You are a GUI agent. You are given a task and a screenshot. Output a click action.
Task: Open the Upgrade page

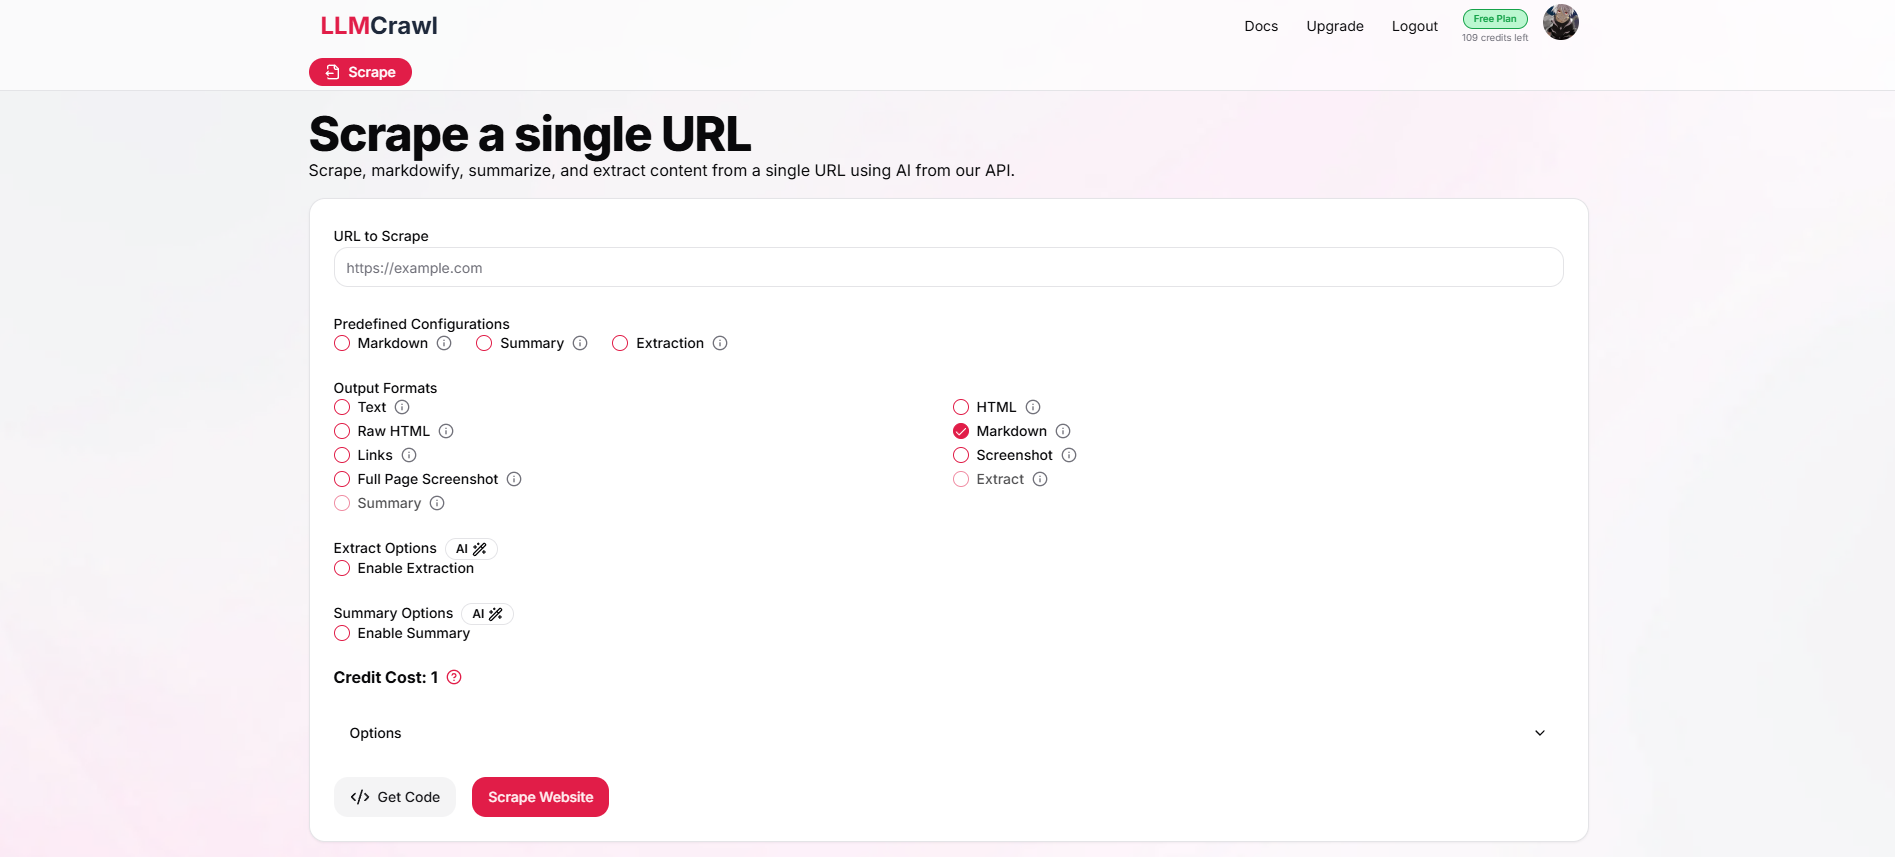click(1335, 26)
